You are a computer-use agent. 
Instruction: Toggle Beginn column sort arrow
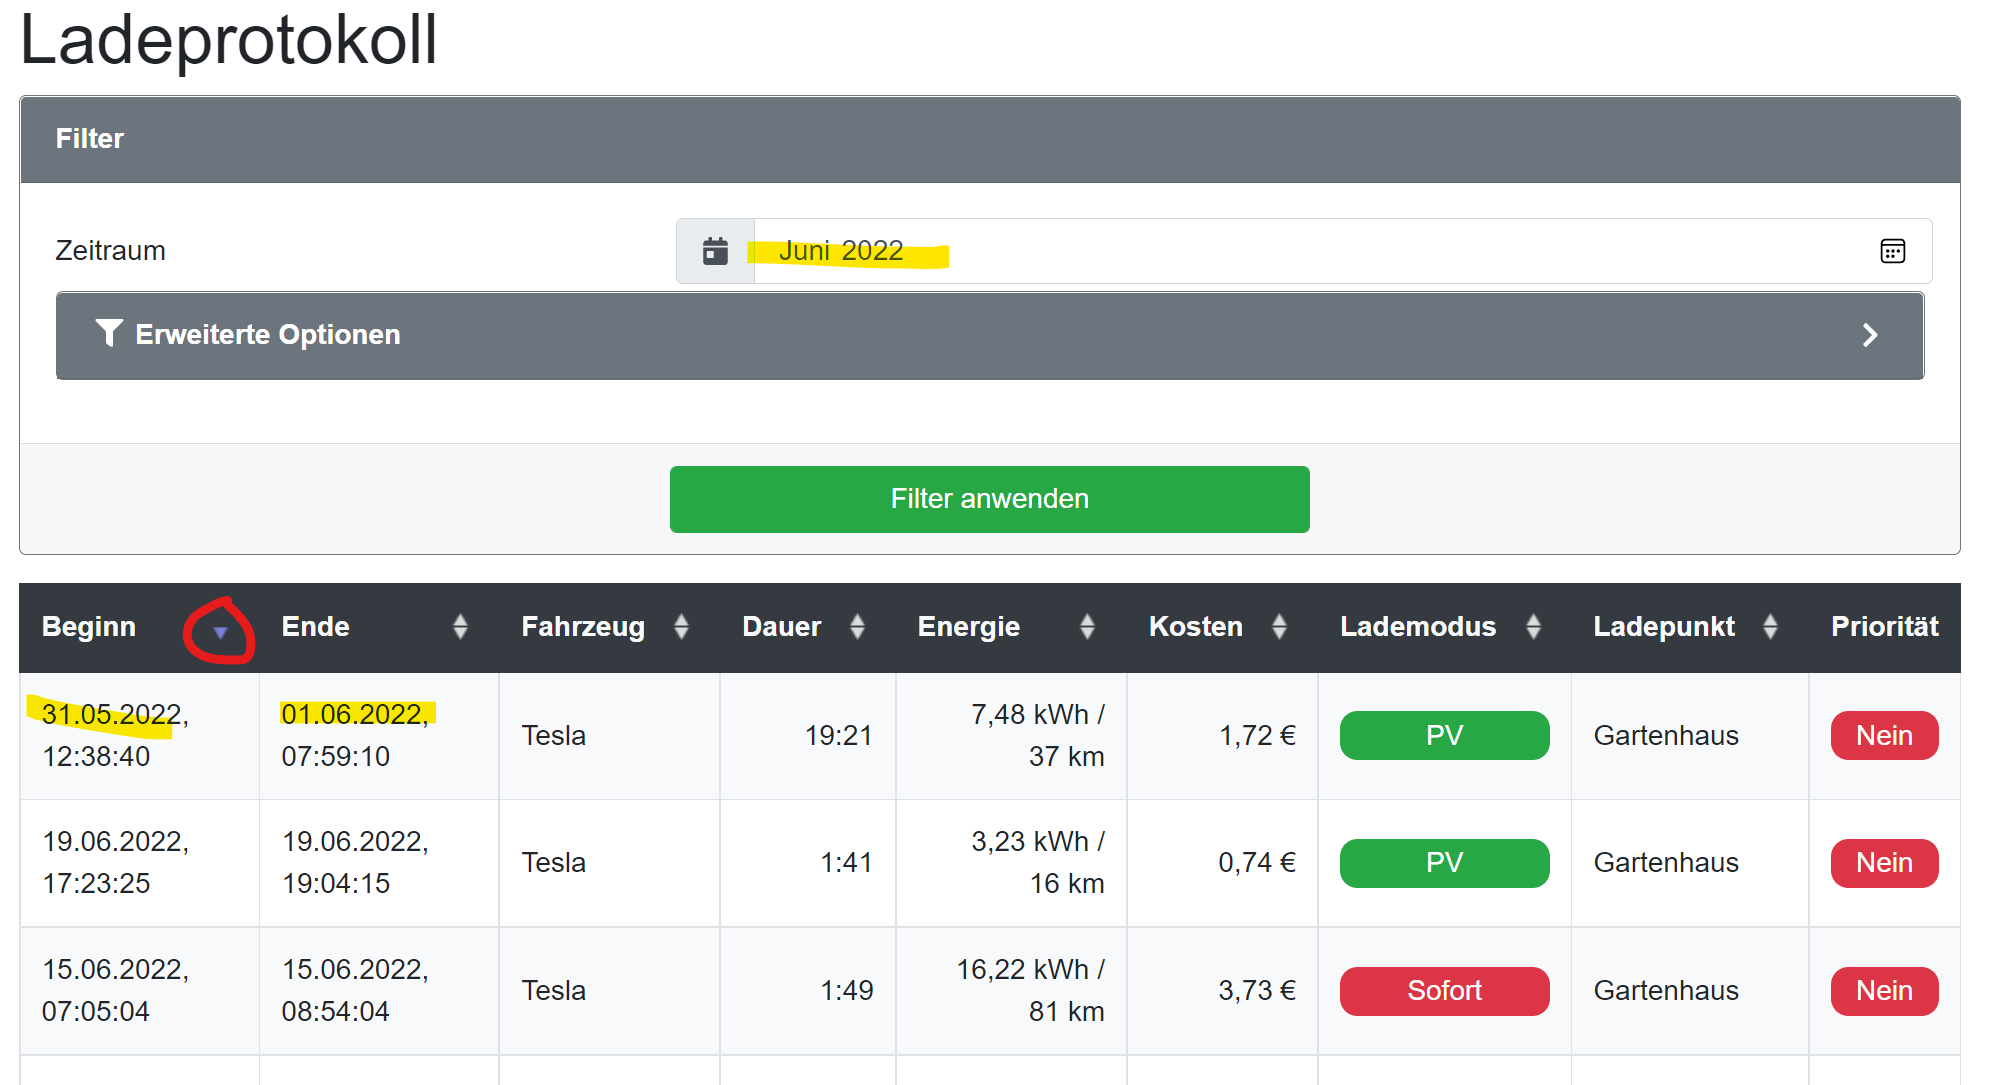tap(220, 632)
